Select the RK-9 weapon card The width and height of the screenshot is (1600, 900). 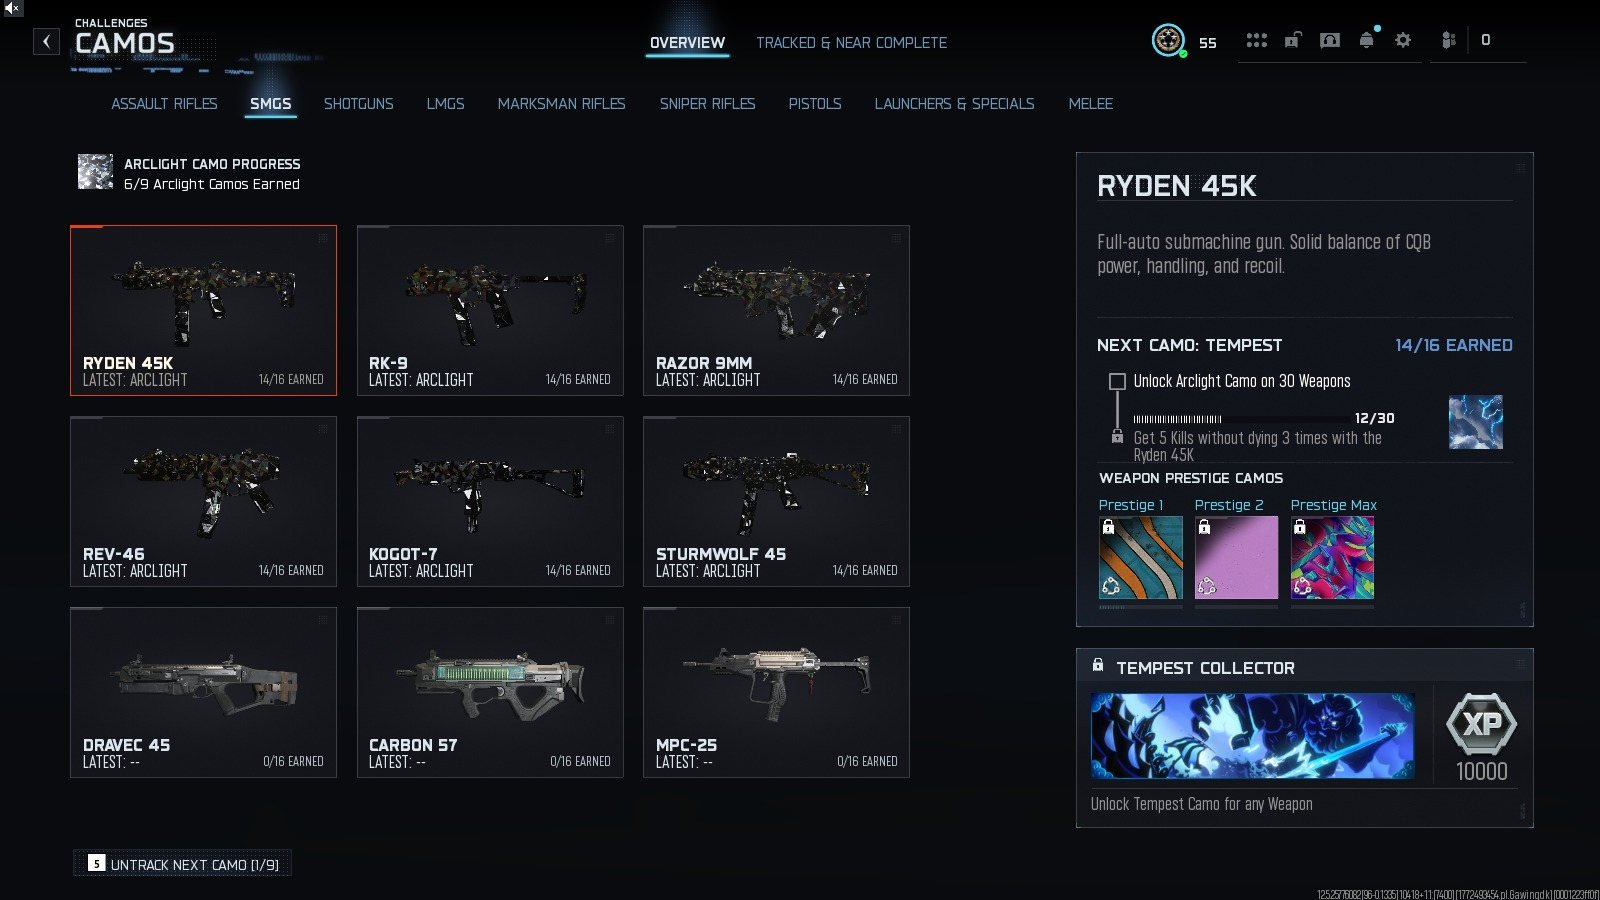490,310
